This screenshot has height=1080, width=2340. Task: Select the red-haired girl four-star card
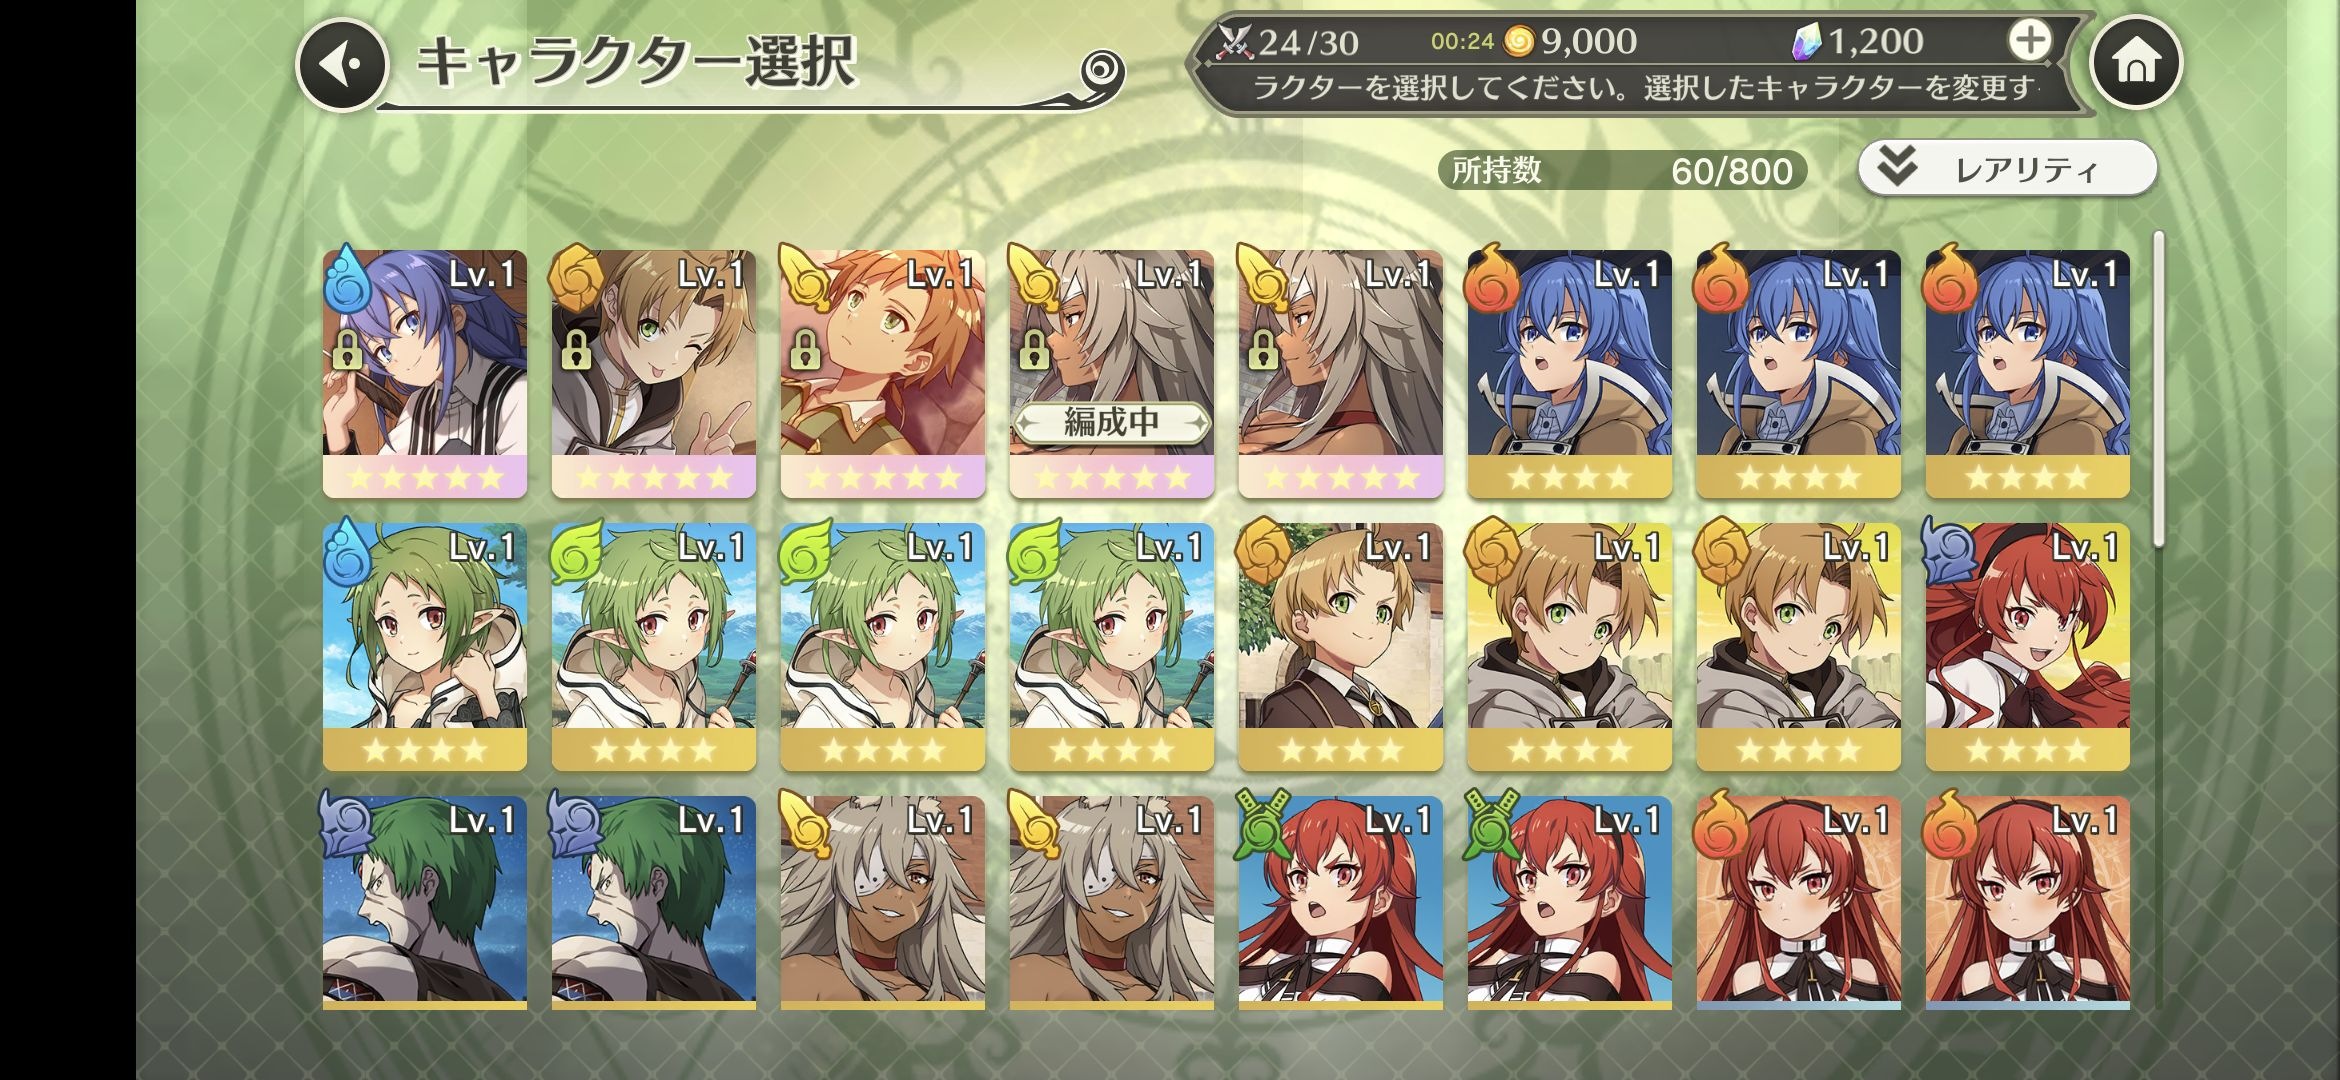pyautogui.click(x=2028, y=647)
